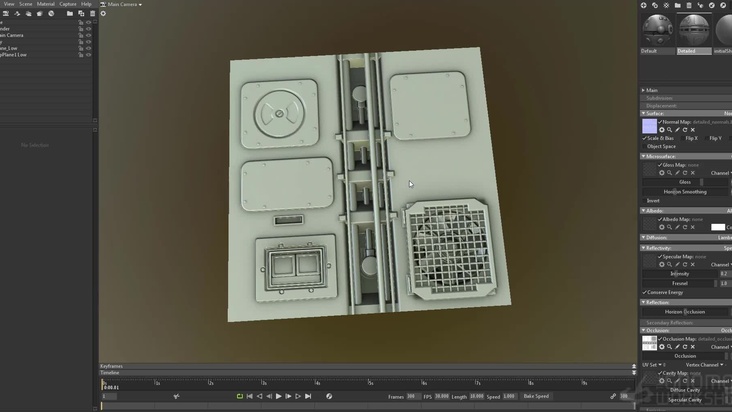Collapse the Occlusion section
Screen dimensions: 732x412
tap(643, 330)
